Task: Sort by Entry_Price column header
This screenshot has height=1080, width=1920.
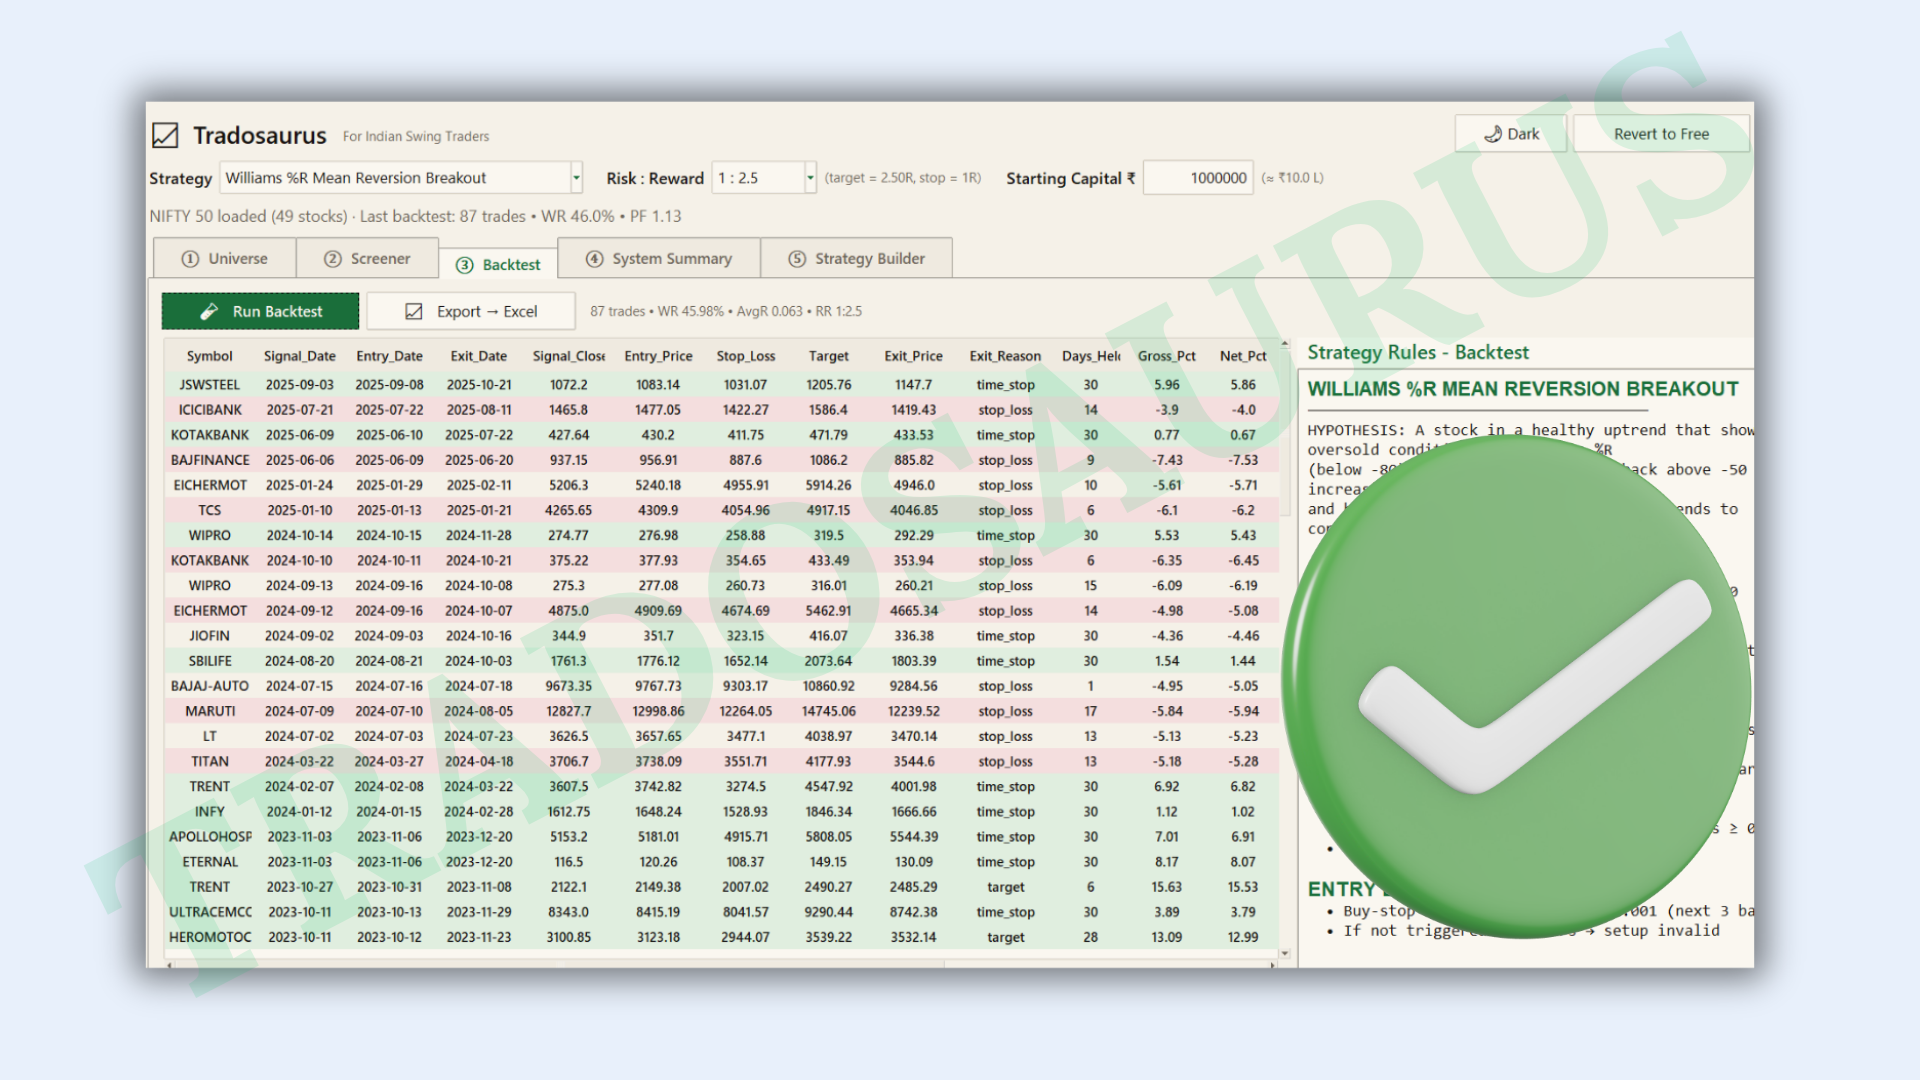Action: click(658, 356)
